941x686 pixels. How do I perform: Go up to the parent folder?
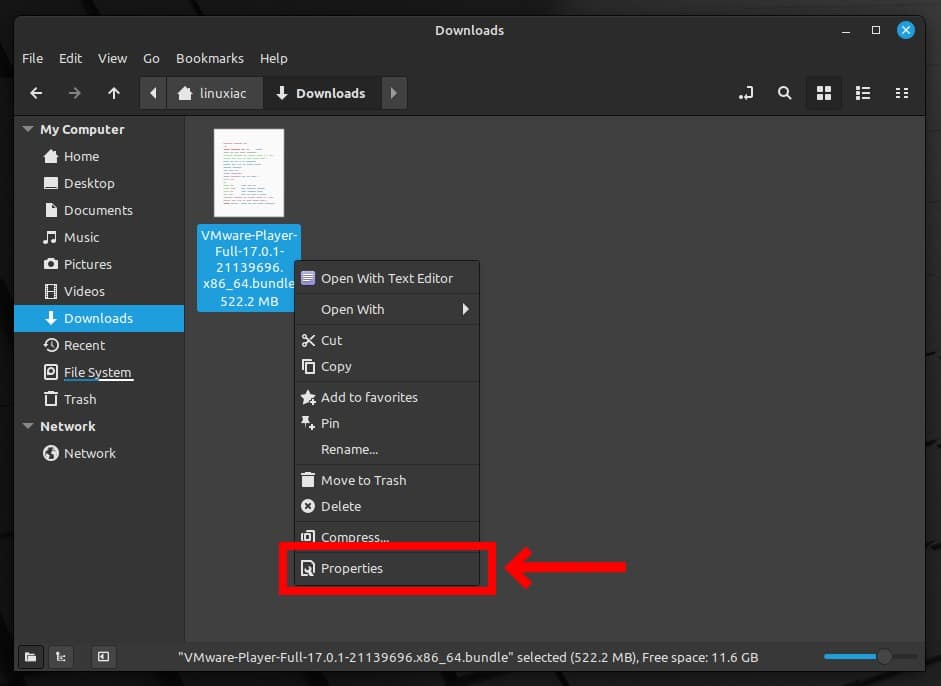click(113, 93)
